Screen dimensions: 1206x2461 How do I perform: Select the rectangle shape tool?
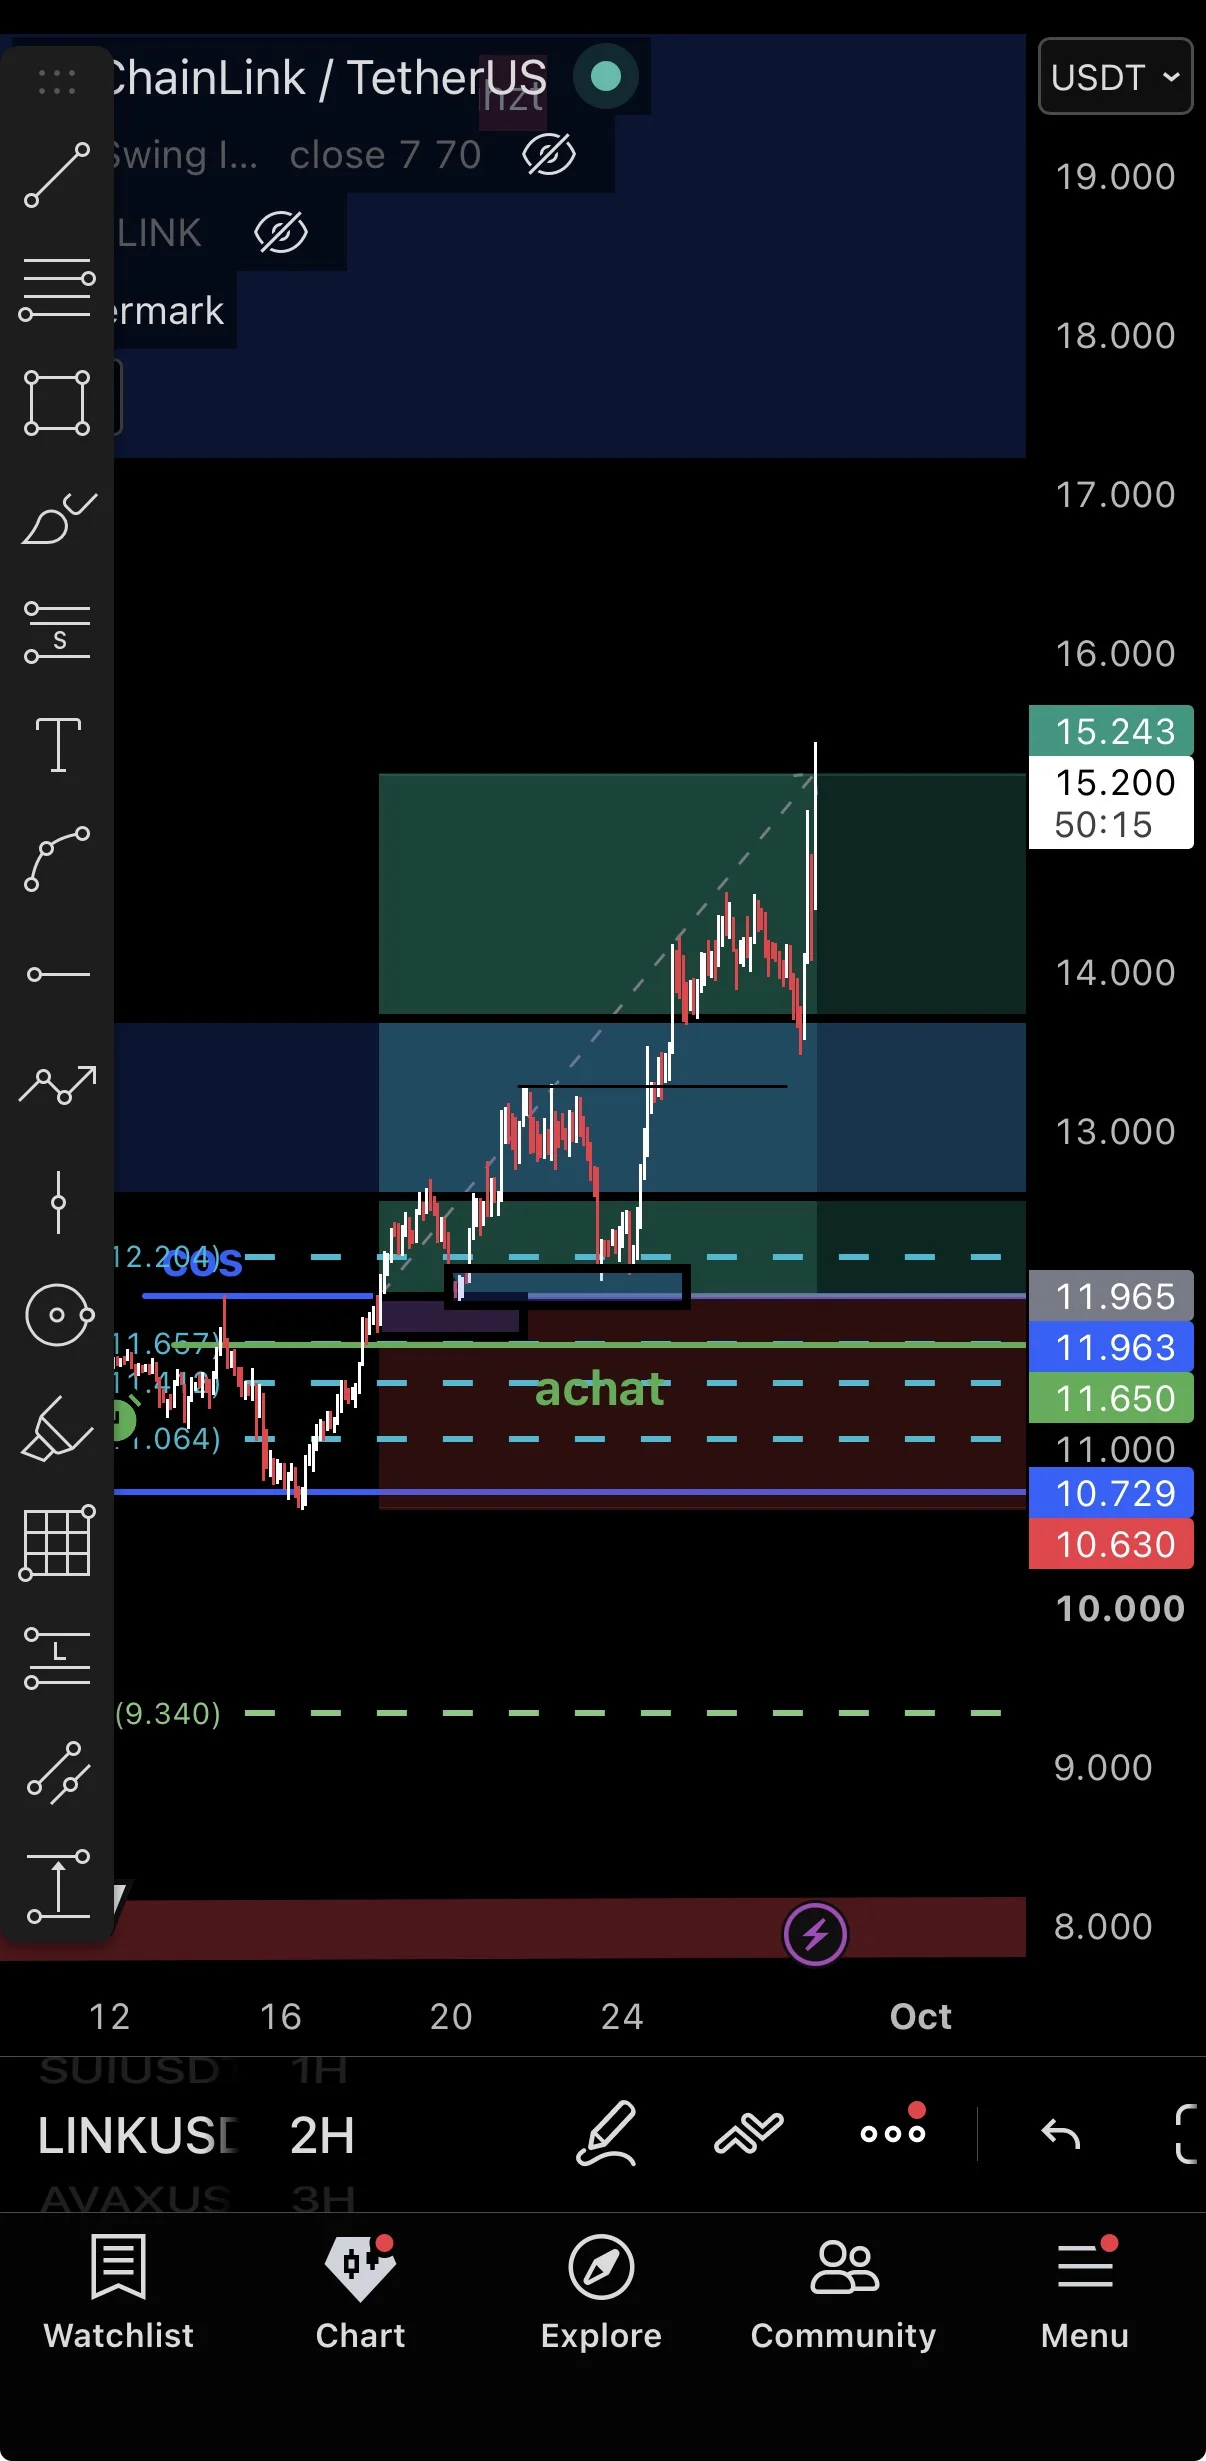[x=57, y=402]
